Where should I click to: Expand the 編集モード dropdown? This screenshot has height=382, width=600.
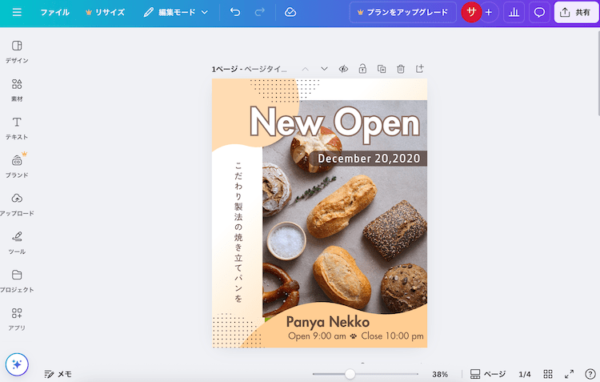click(176, 12)
